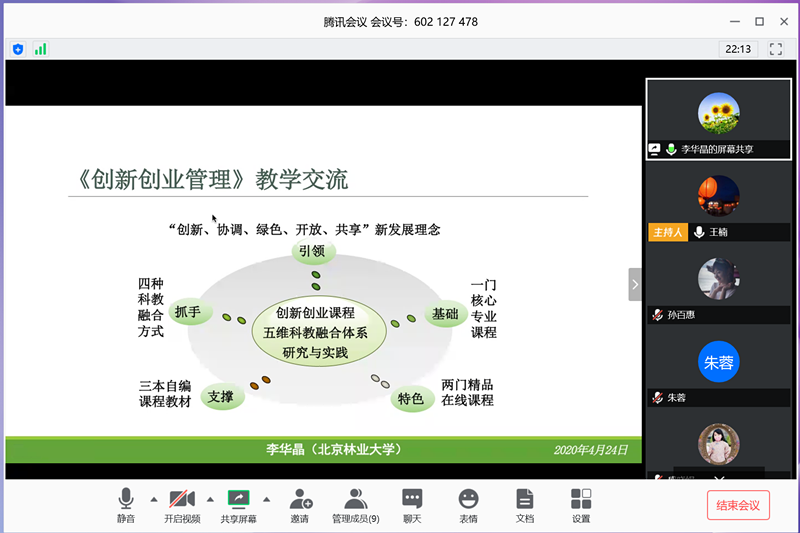800x533 pixels.
Task: Click the red 结束会议 button
Action: (738, 505)
